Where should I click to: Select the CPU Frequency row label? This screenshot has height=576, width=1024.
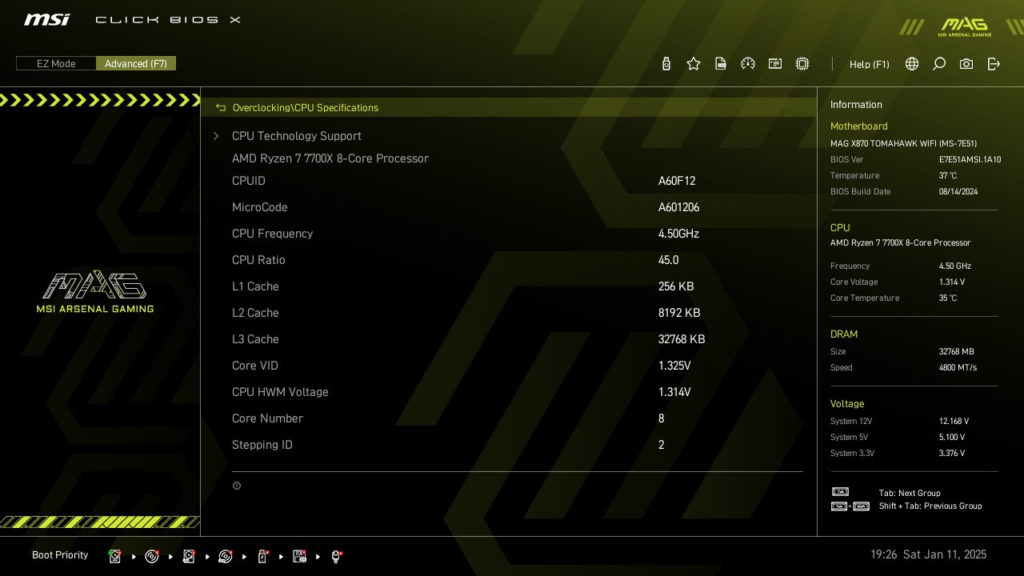[x=272, y=233]
